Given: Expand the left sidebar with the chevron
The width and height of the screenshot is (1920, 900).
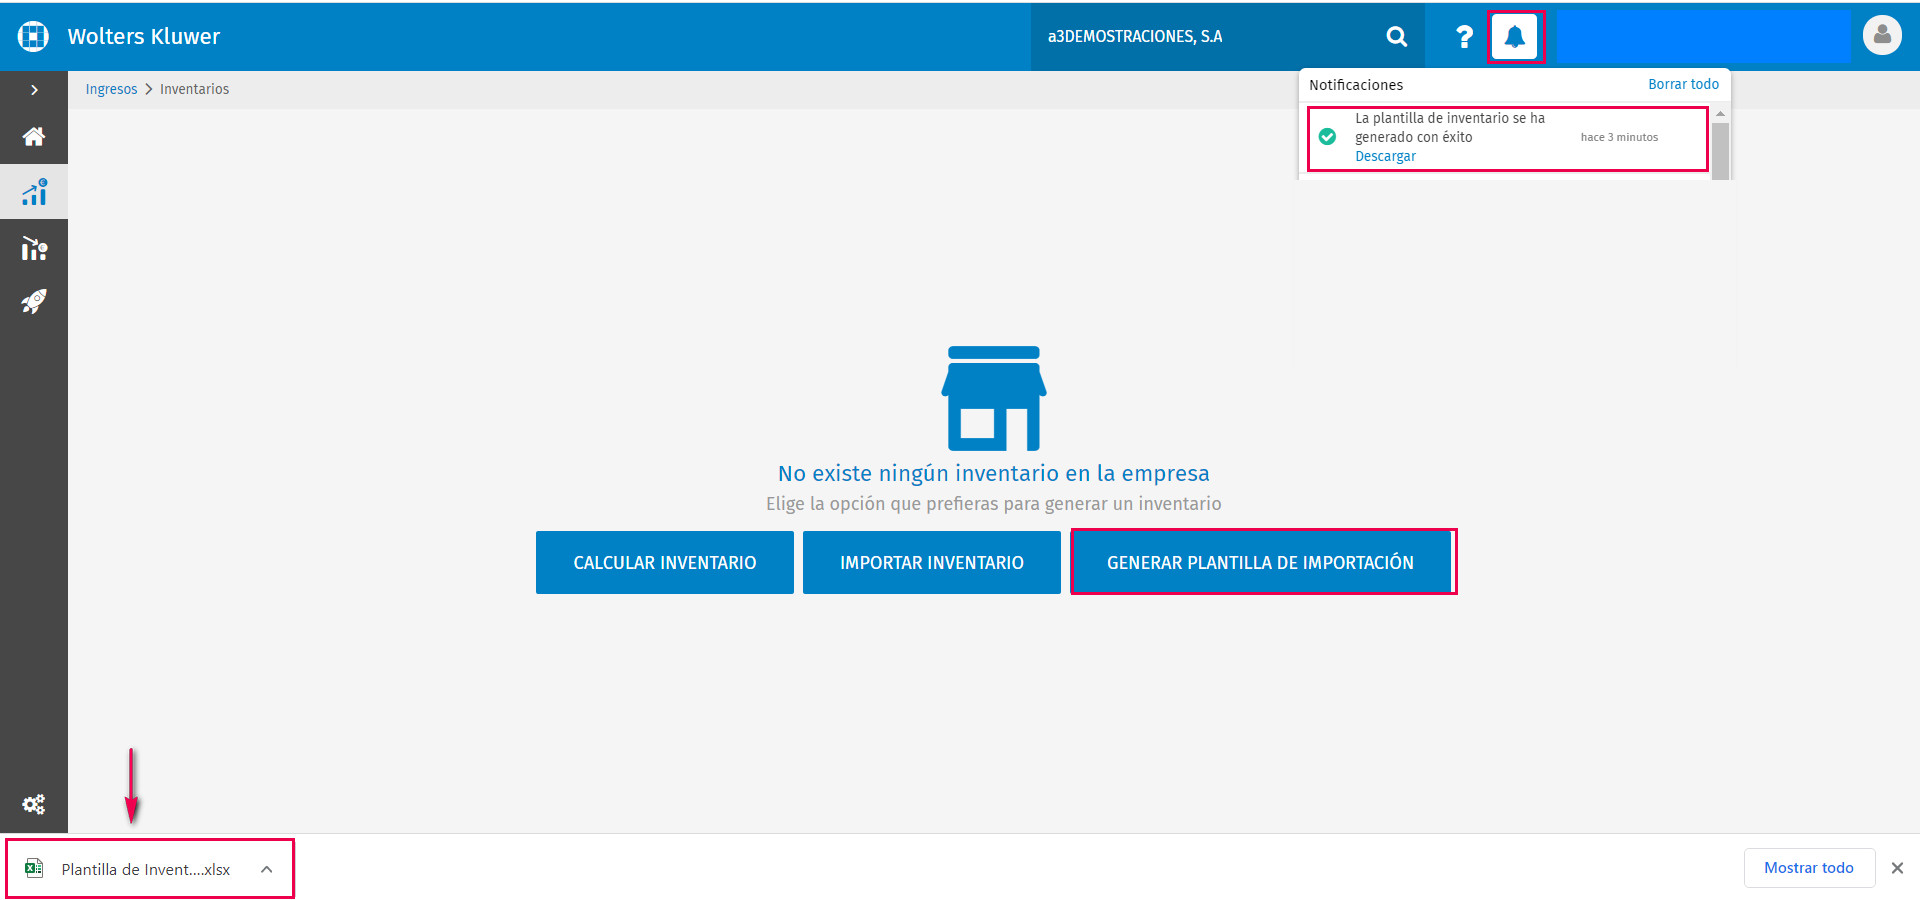Looking at the screenshot, I should (x=34, y=90).
